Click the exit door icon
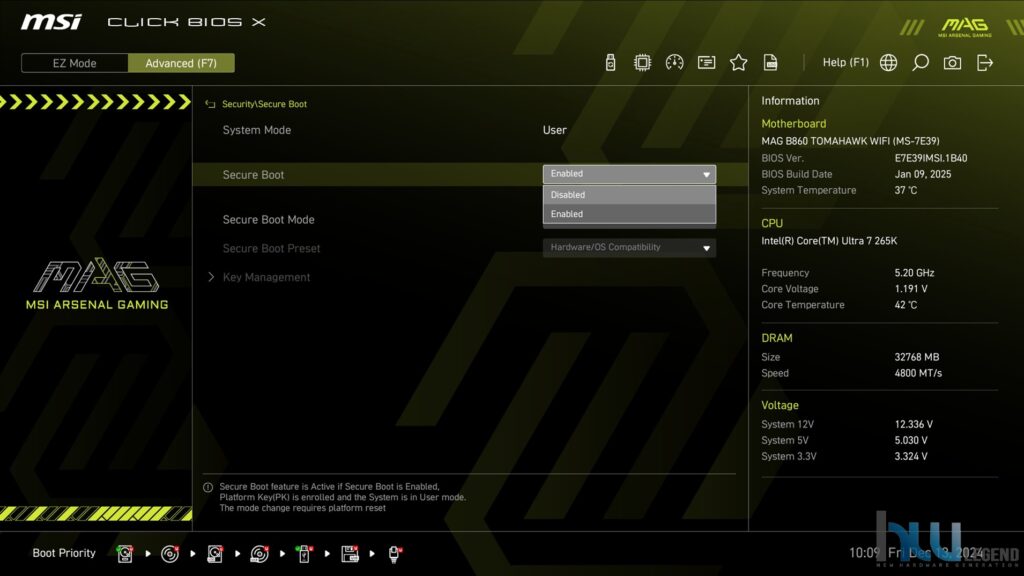This screenshot has width=1024, height=576. pyautogui.click(x=985, y=63)
